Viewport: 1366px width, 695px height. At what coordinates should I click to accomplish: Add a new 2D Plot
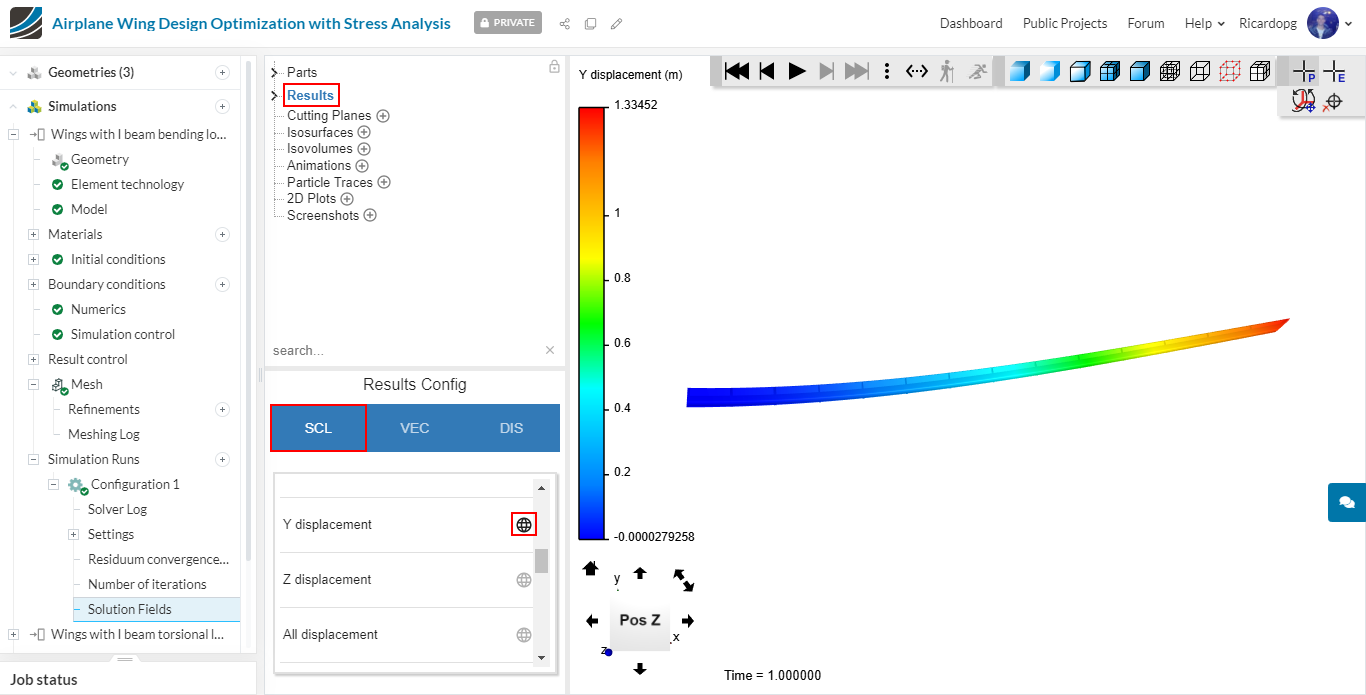coord(347,199)
